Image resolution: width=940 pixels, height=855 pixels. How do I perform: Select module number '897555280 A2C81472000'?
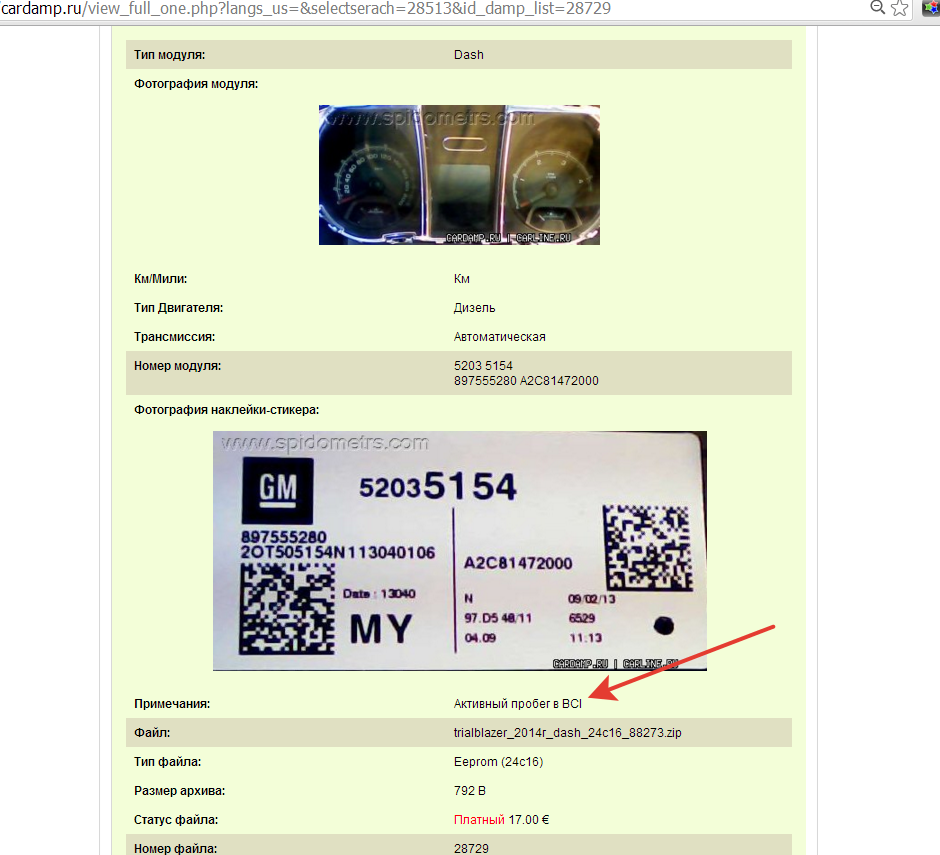tap(526, 381)
